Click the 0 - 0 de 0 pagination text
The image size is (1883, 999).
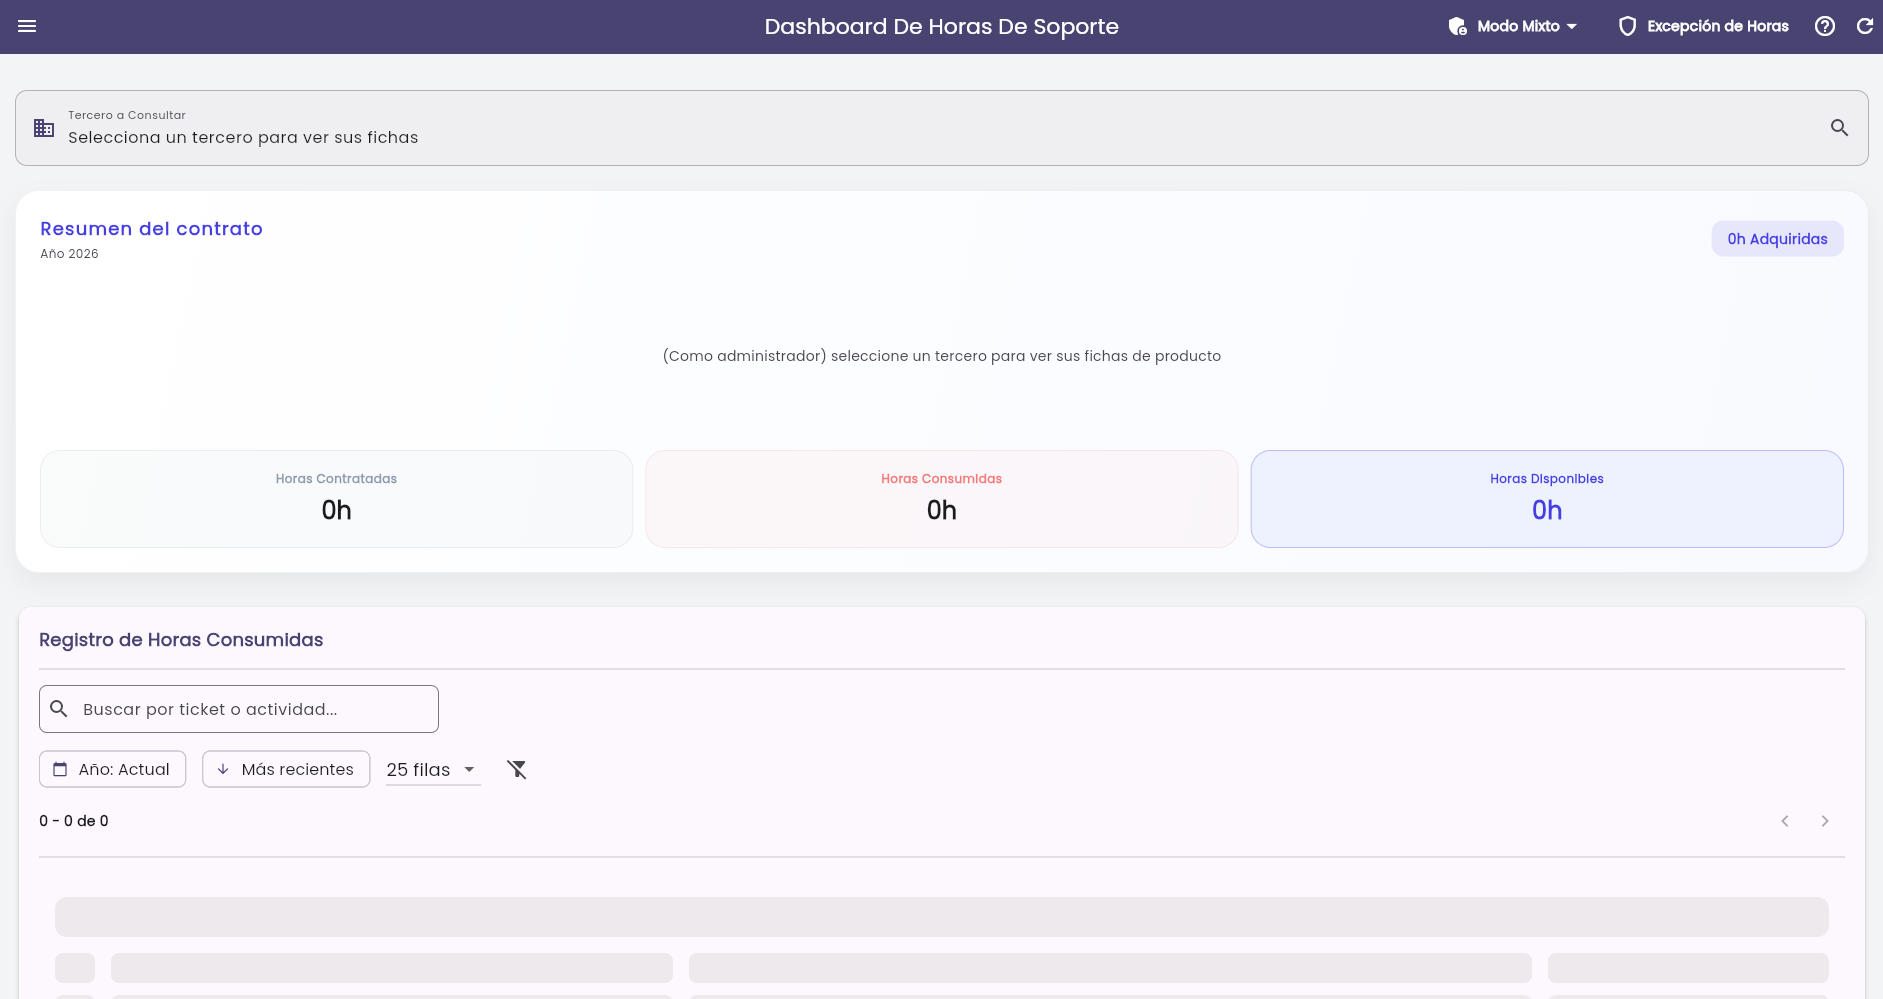click(74, 821)
